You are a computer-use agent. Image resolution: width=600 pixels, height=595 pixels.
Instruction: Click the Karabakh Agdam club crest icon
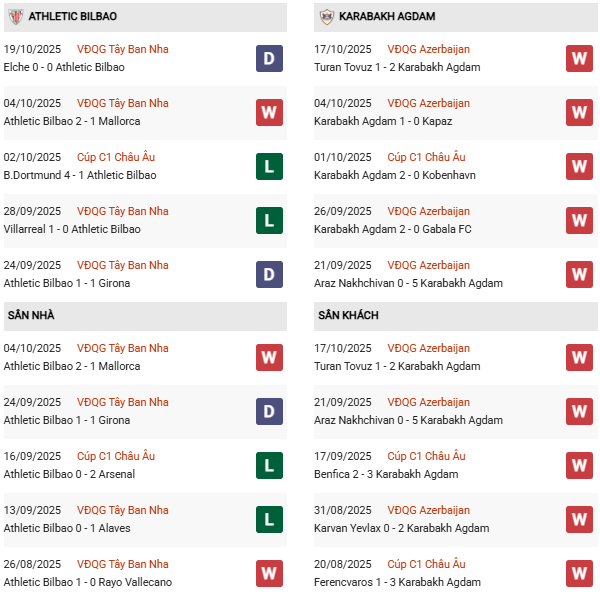(326, 17)
